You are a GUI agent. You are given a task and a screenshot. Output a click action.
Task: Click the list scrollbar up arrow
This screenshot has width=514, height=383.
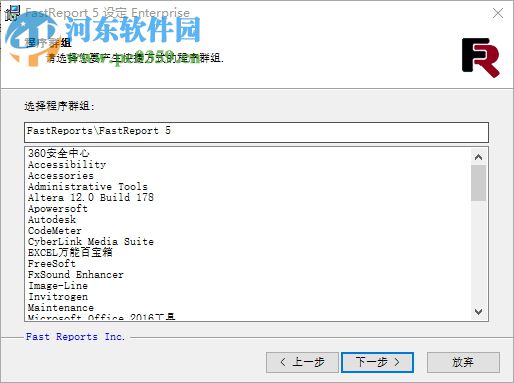coord(478,157)
